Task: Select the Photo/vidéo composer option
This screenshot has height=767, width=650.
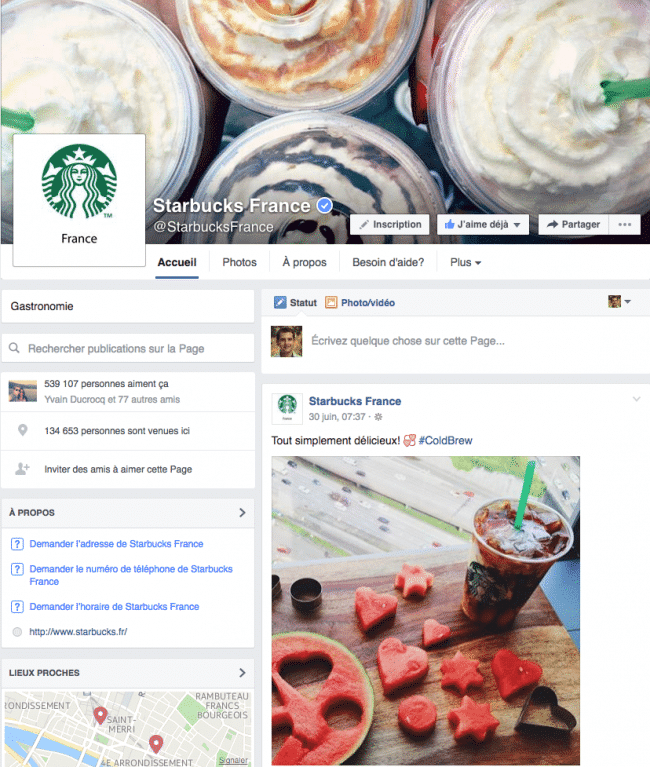Action: [360, 303]
